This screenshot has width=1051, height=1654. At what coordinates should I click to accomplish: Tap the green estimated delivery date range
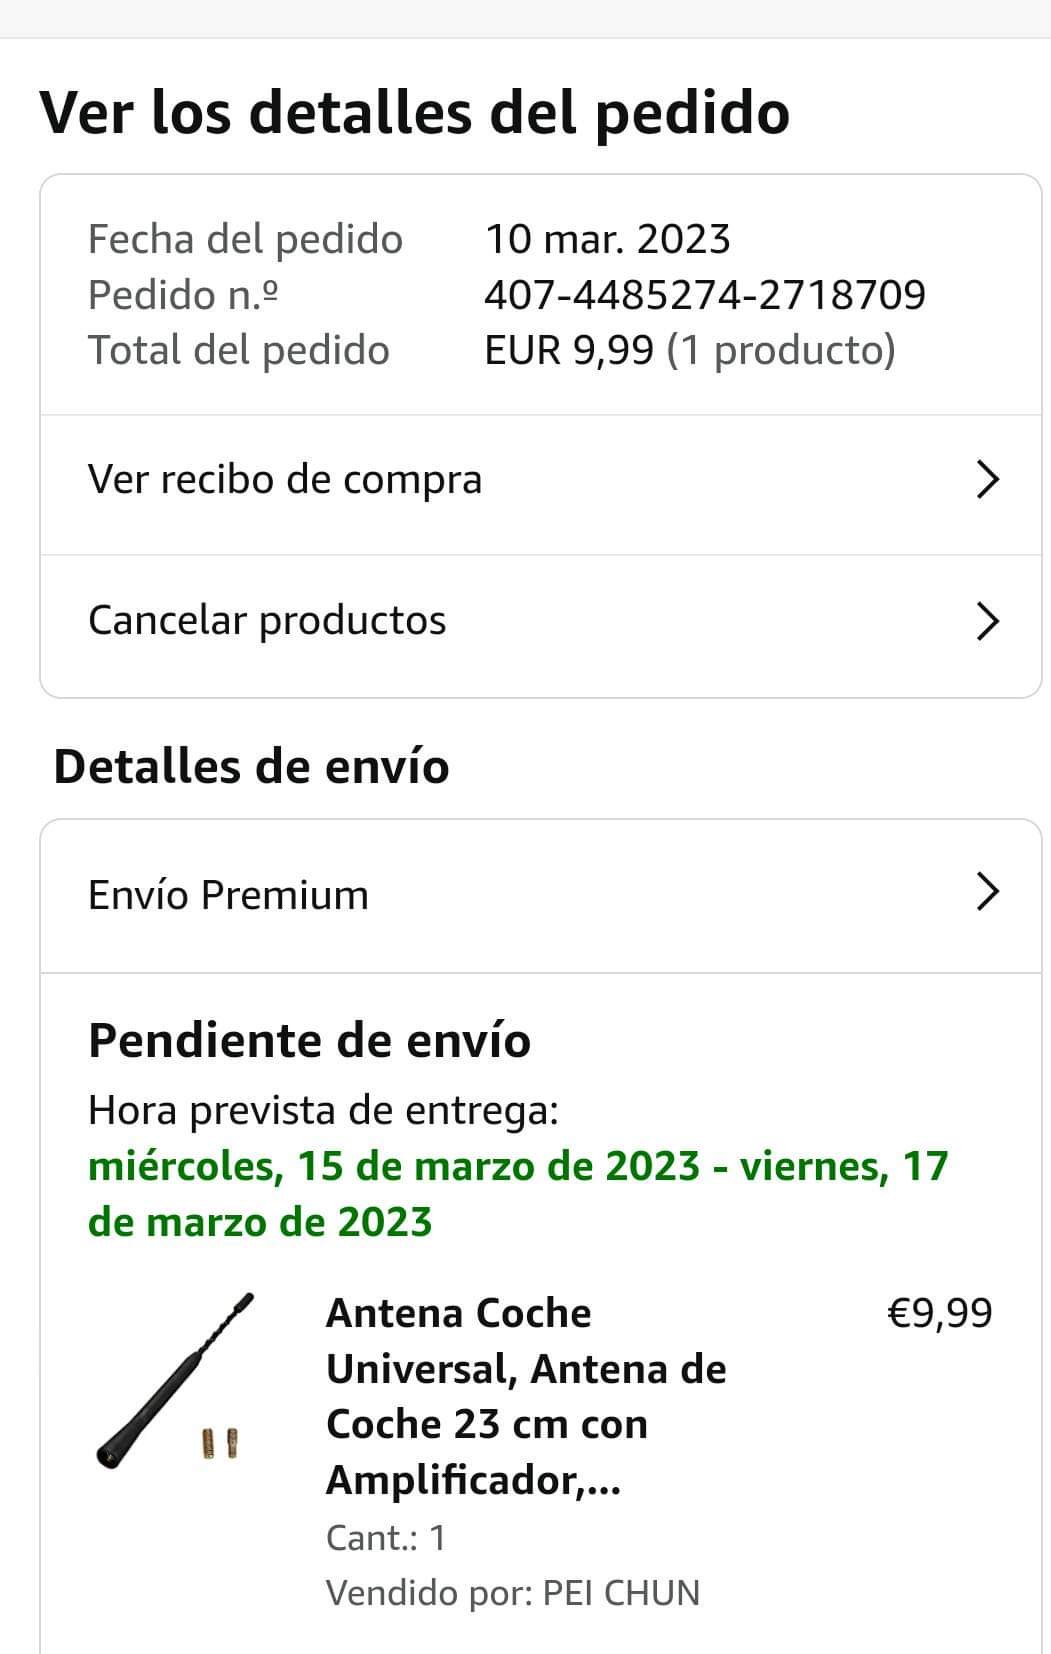[517, 1194]
